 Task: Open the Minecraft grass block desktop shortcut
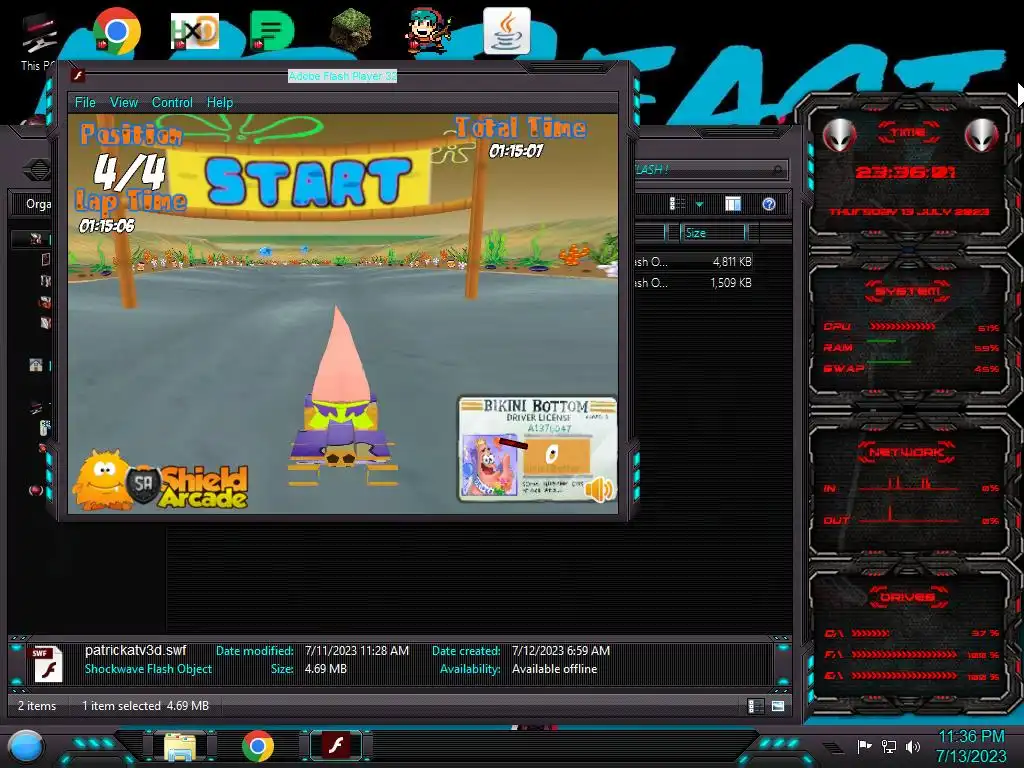[x=351, y=31]
